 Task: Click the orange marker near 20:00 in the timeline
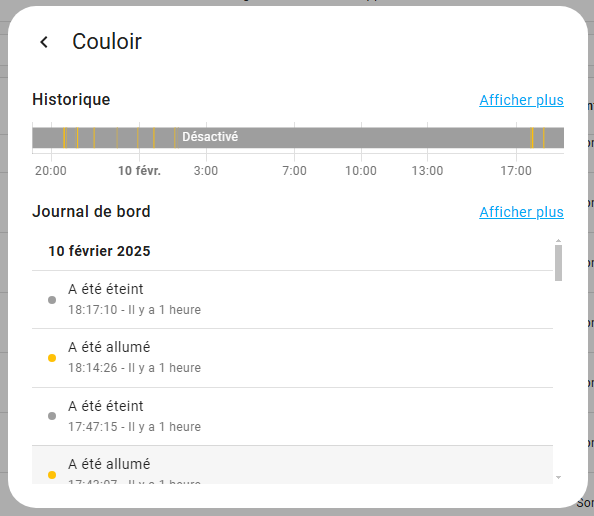64,138
